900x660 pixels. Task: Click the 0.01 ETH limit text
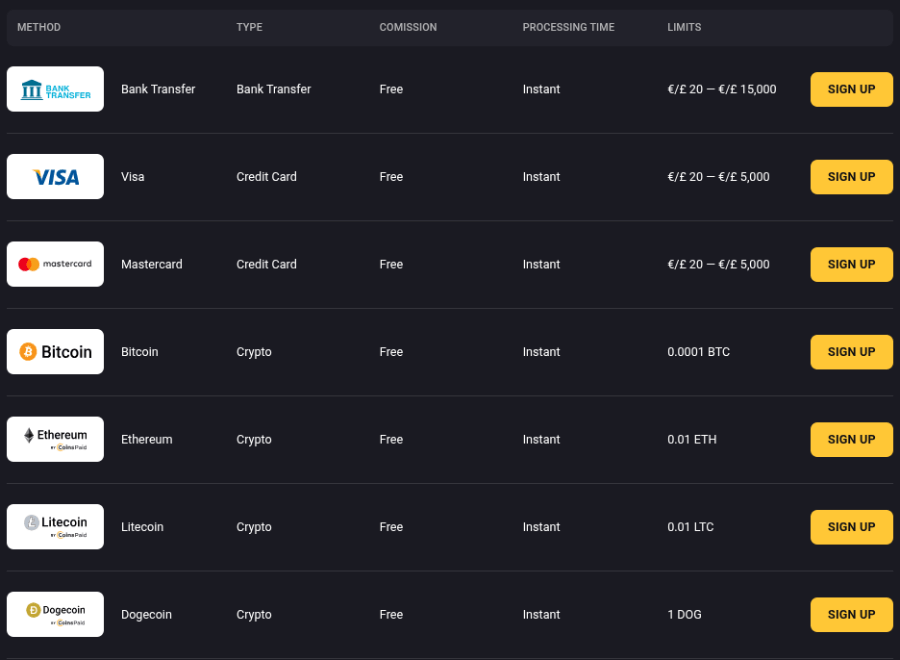point(691,439)
